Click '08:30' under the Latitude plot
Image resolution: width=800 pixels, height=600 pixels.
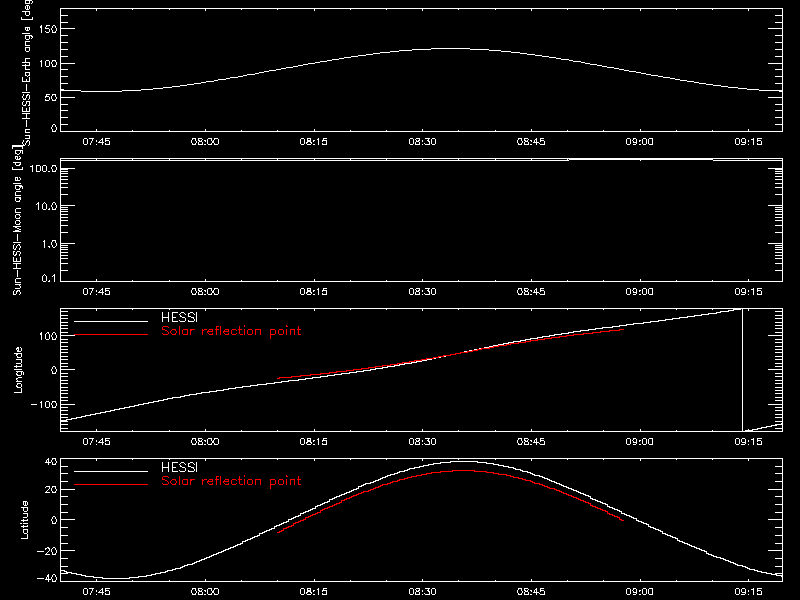coord(422,592)
